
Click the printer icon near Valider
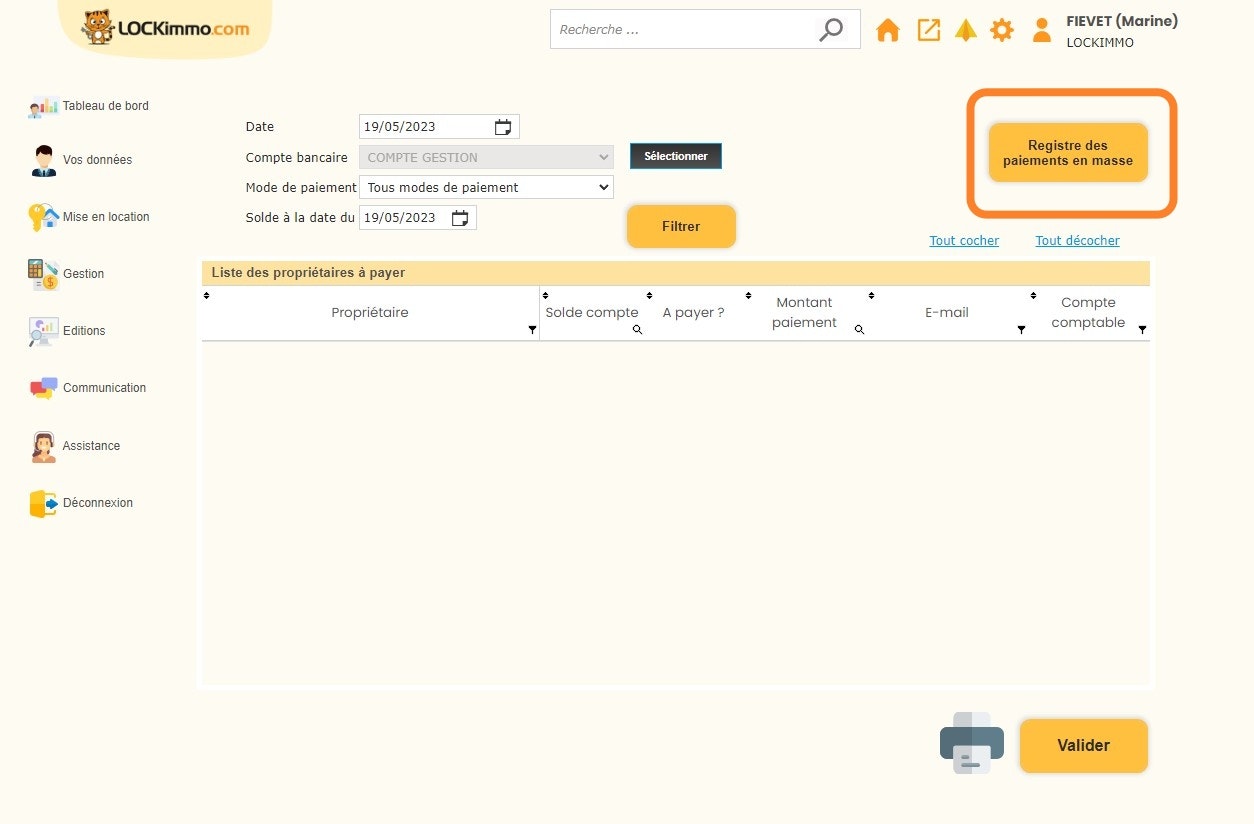tap(971, 743)
